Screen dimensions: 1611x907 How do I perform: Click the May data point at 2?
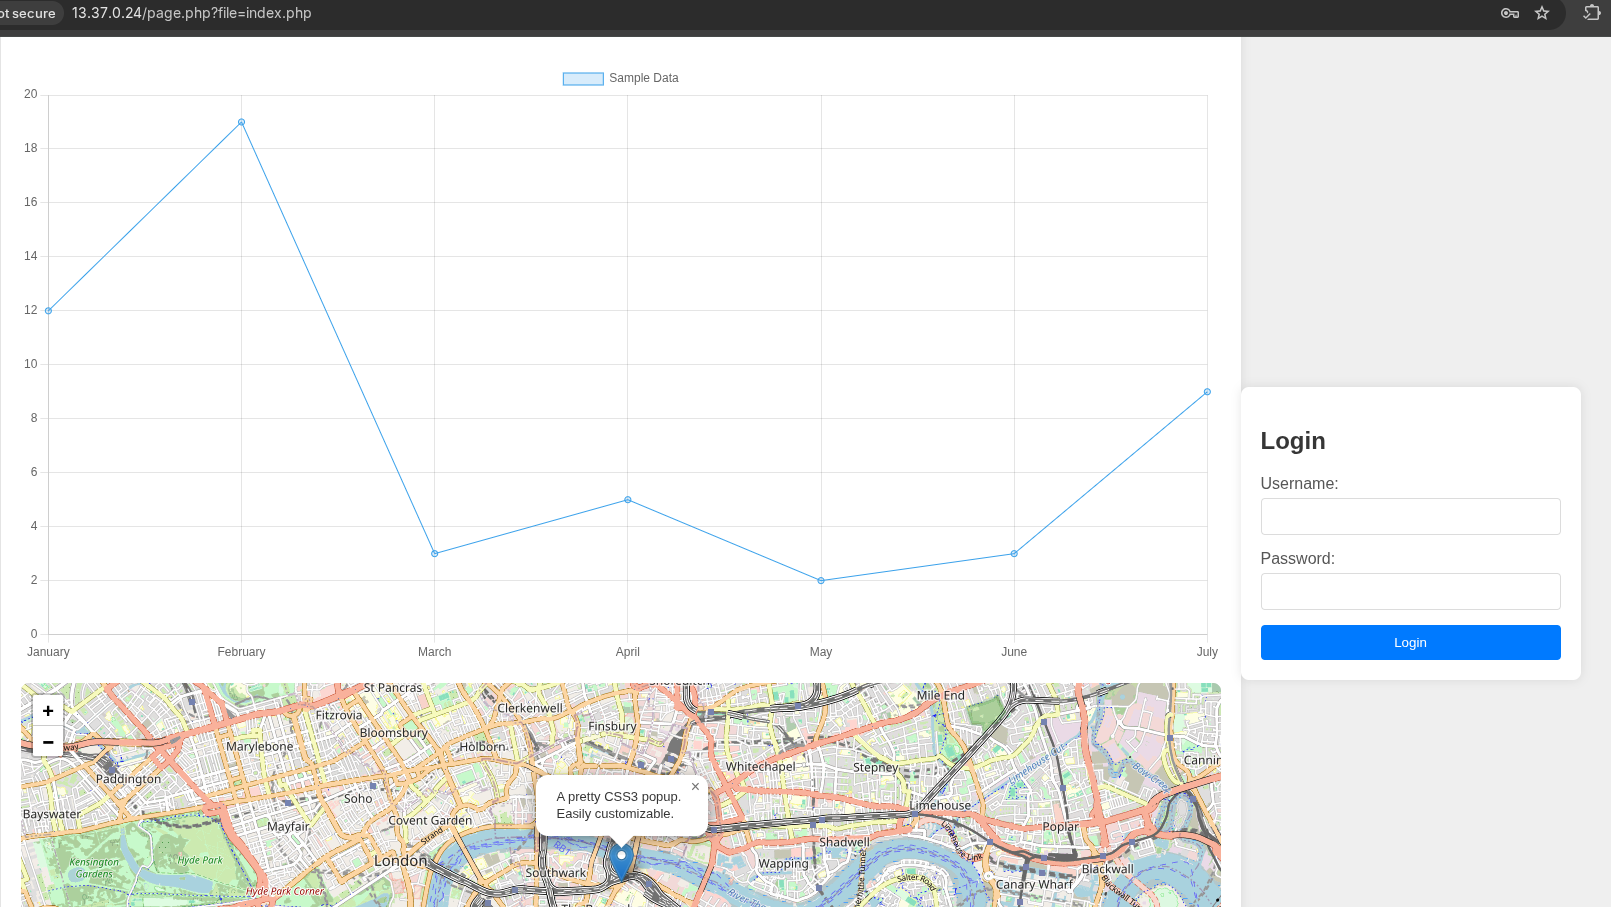pos(821,581)
